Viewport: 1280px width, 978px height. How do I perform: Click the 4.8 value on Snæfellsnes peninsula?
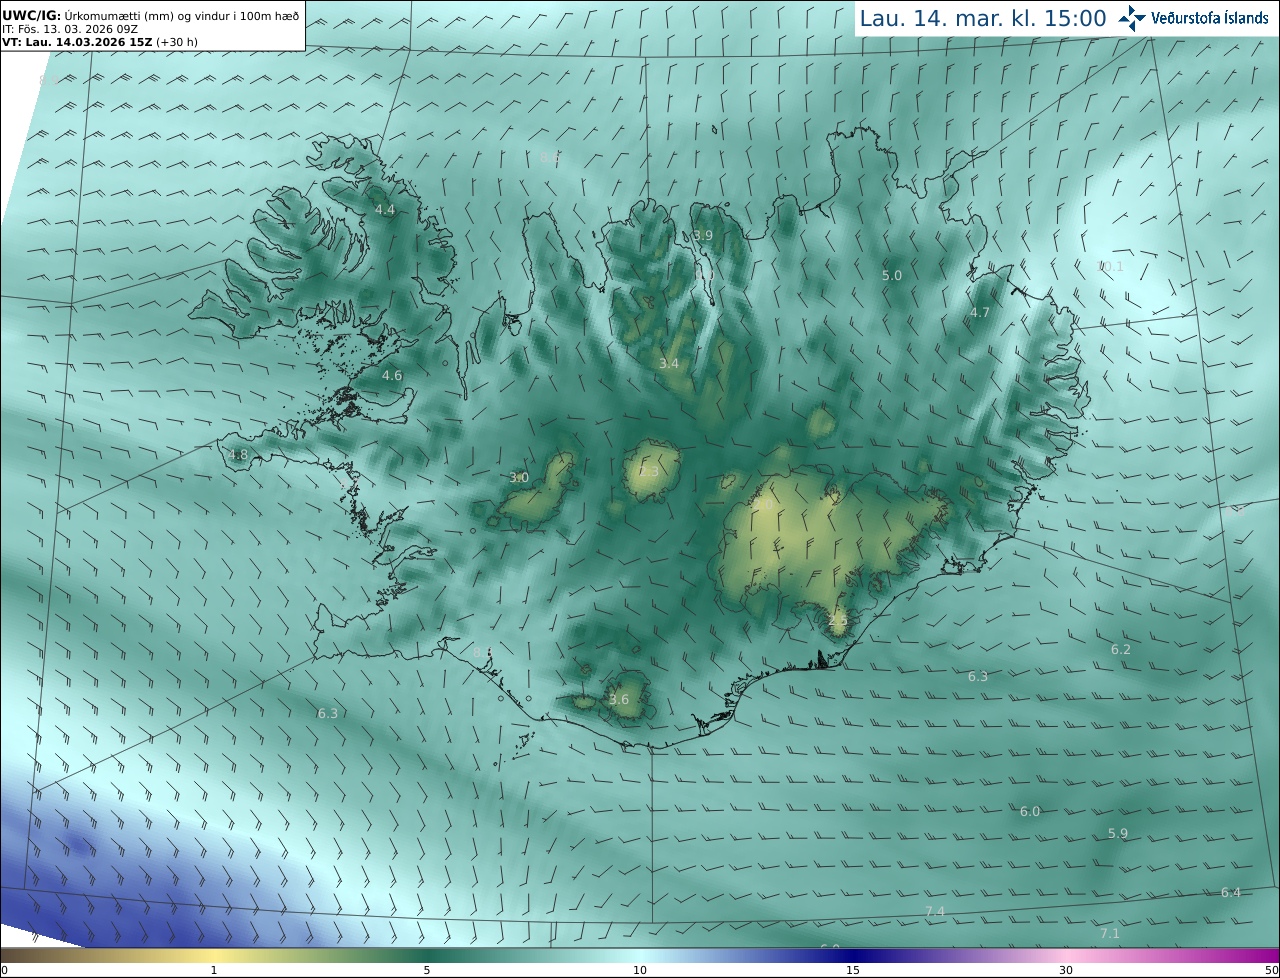238,454
